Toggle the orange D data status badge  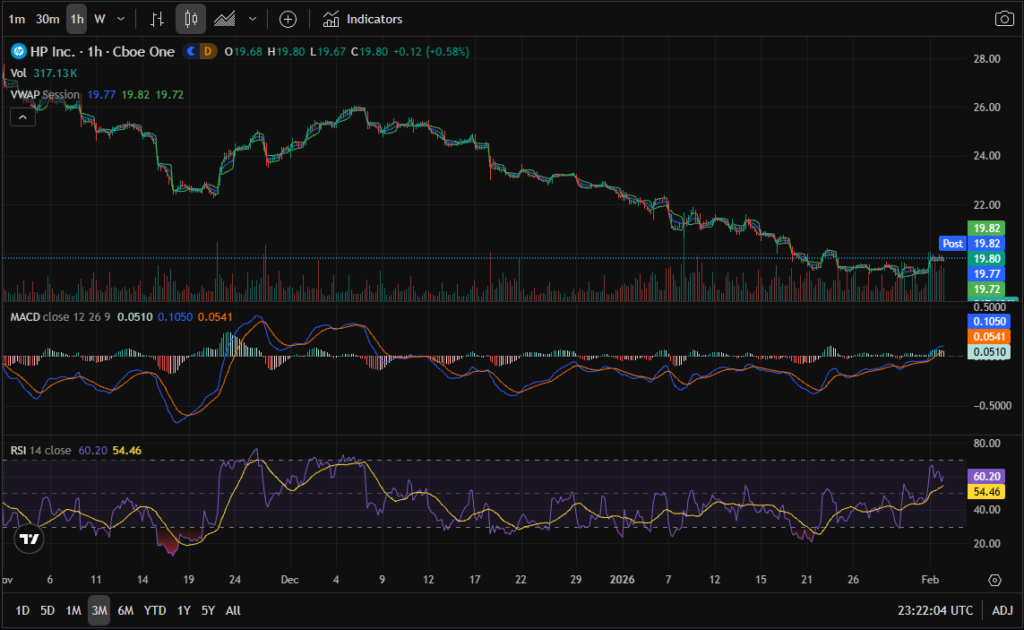(x=208, y=51)
